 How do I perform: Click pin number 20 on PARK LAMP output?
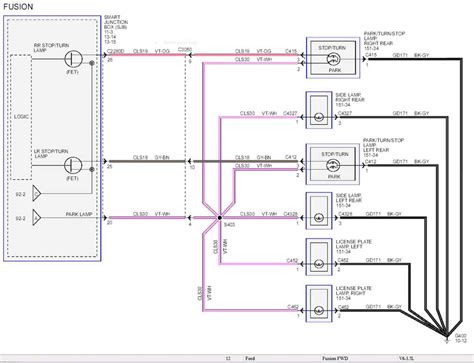coord(110,223)
